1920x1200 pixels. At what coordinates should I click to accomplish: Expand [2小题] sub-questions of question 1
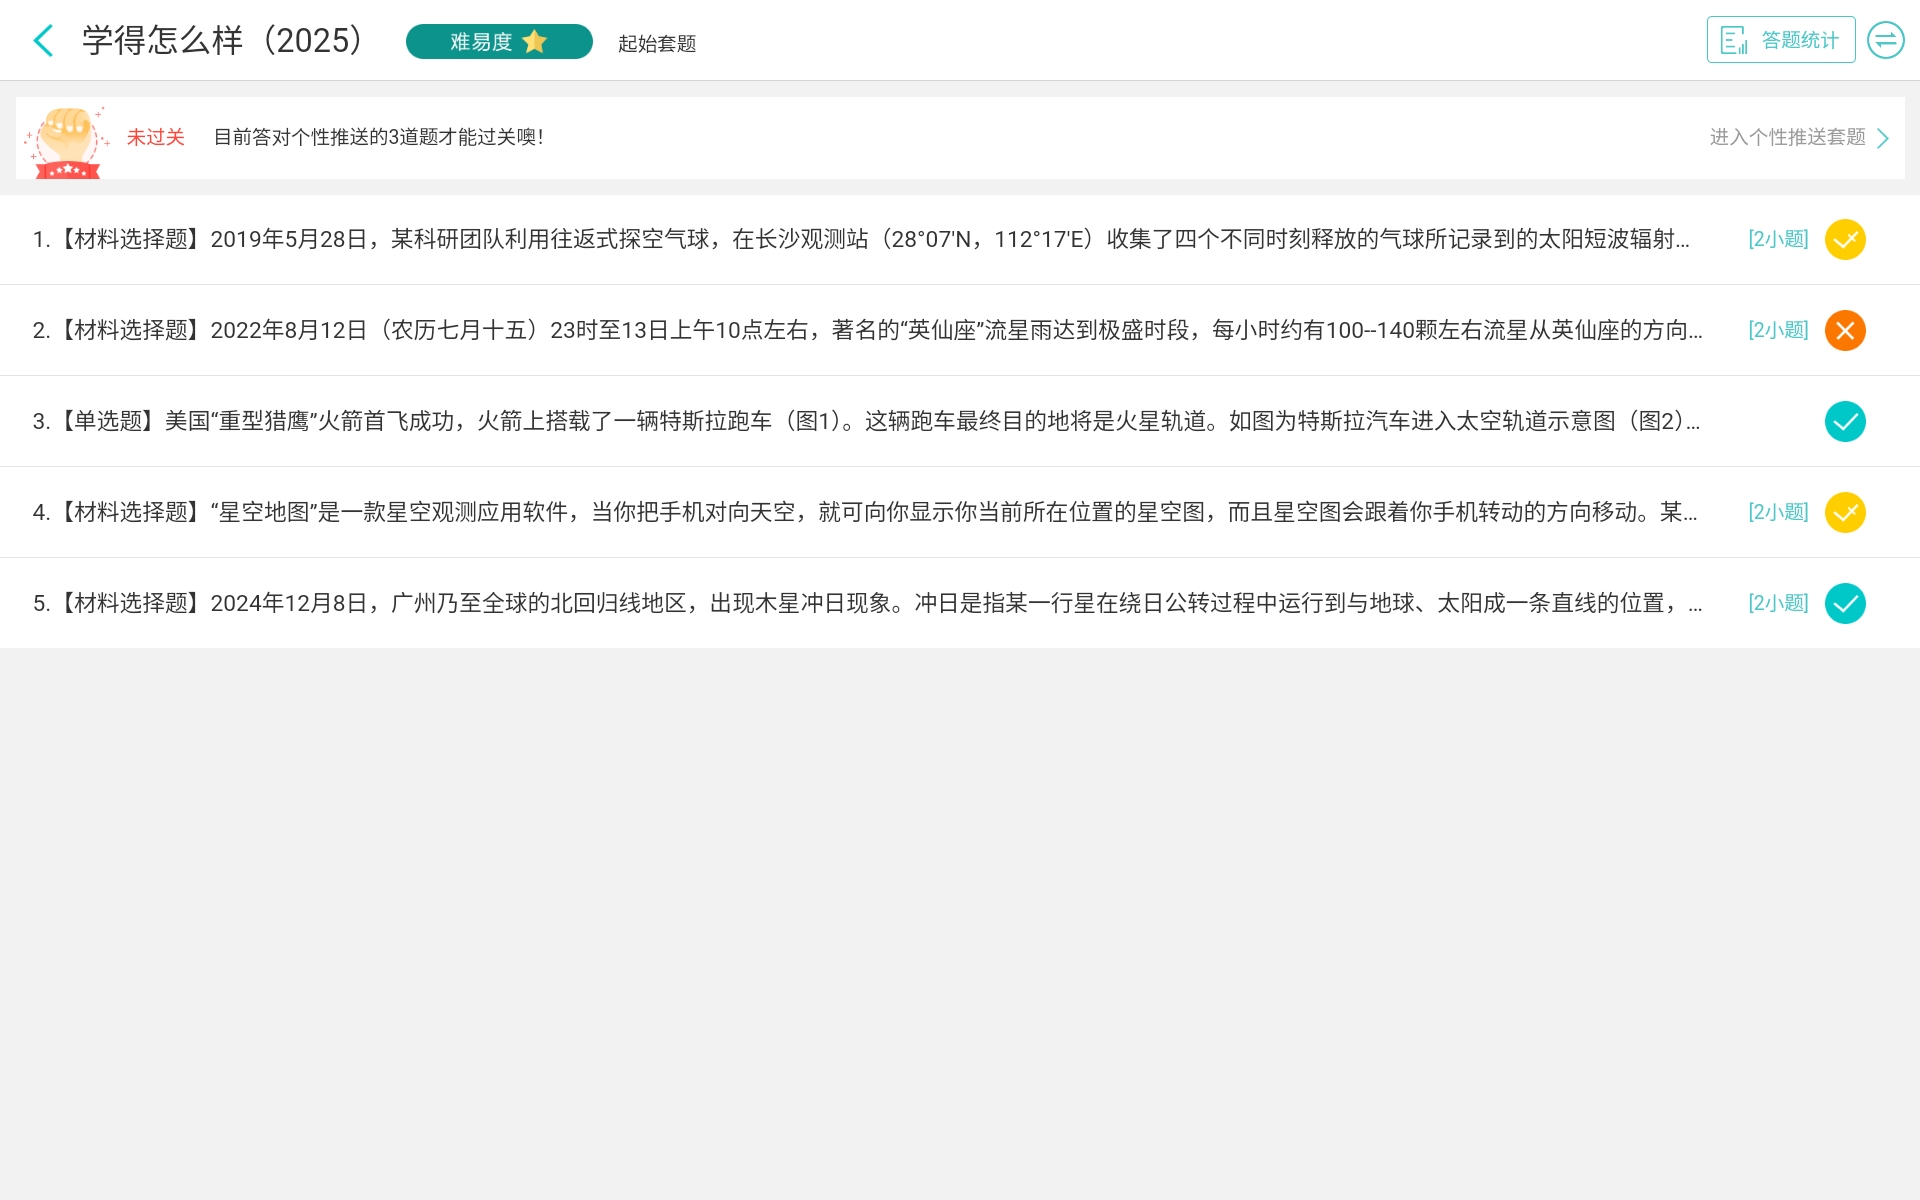(x=1778, y=240)
